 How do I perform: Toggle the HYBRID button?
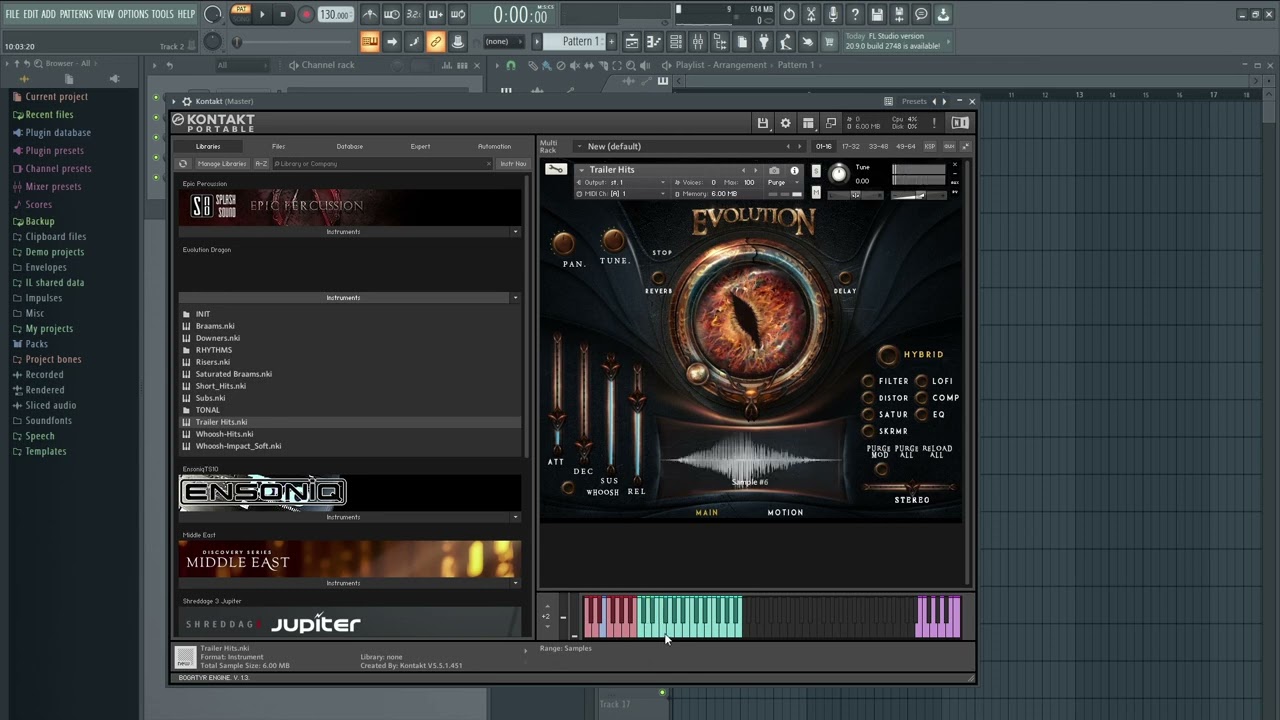[x=888, y=354]
